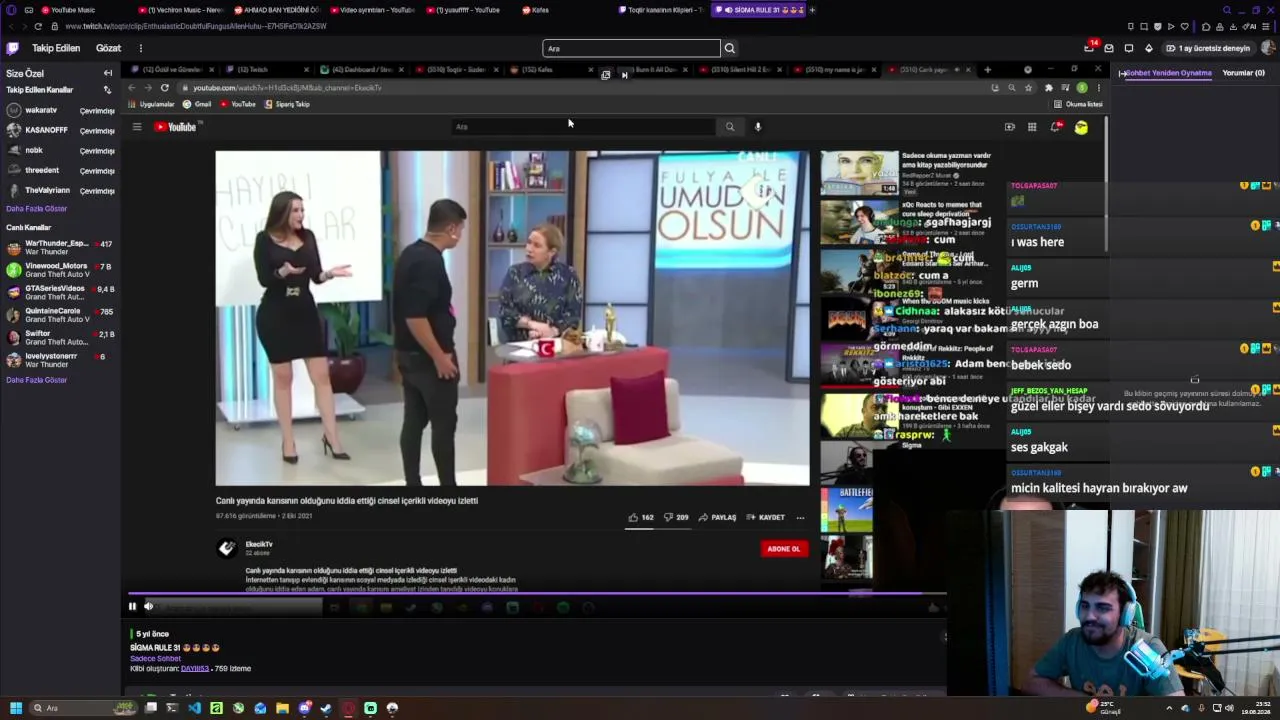Click the taskbar search box
The height and width of the screenshot is (720, 1280).
point(83,708)
